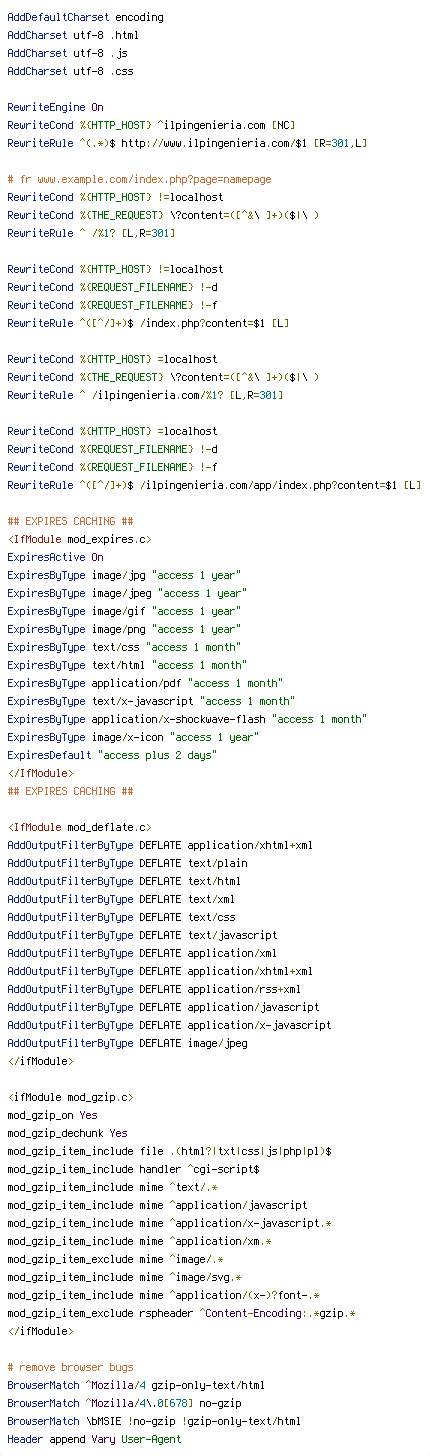Click 'AddOutputFilterByType DEFLATE application/rss+xml' line
Viewport: 430px width, 1456px height.
pyautogui.click(x=154, y=989)
